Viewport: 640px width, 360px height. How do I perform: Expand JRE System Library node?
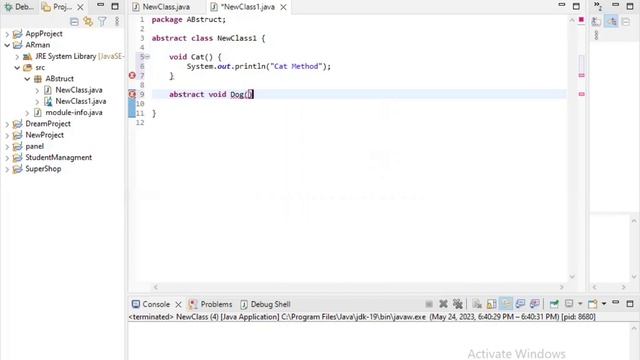tap(17, 56)
